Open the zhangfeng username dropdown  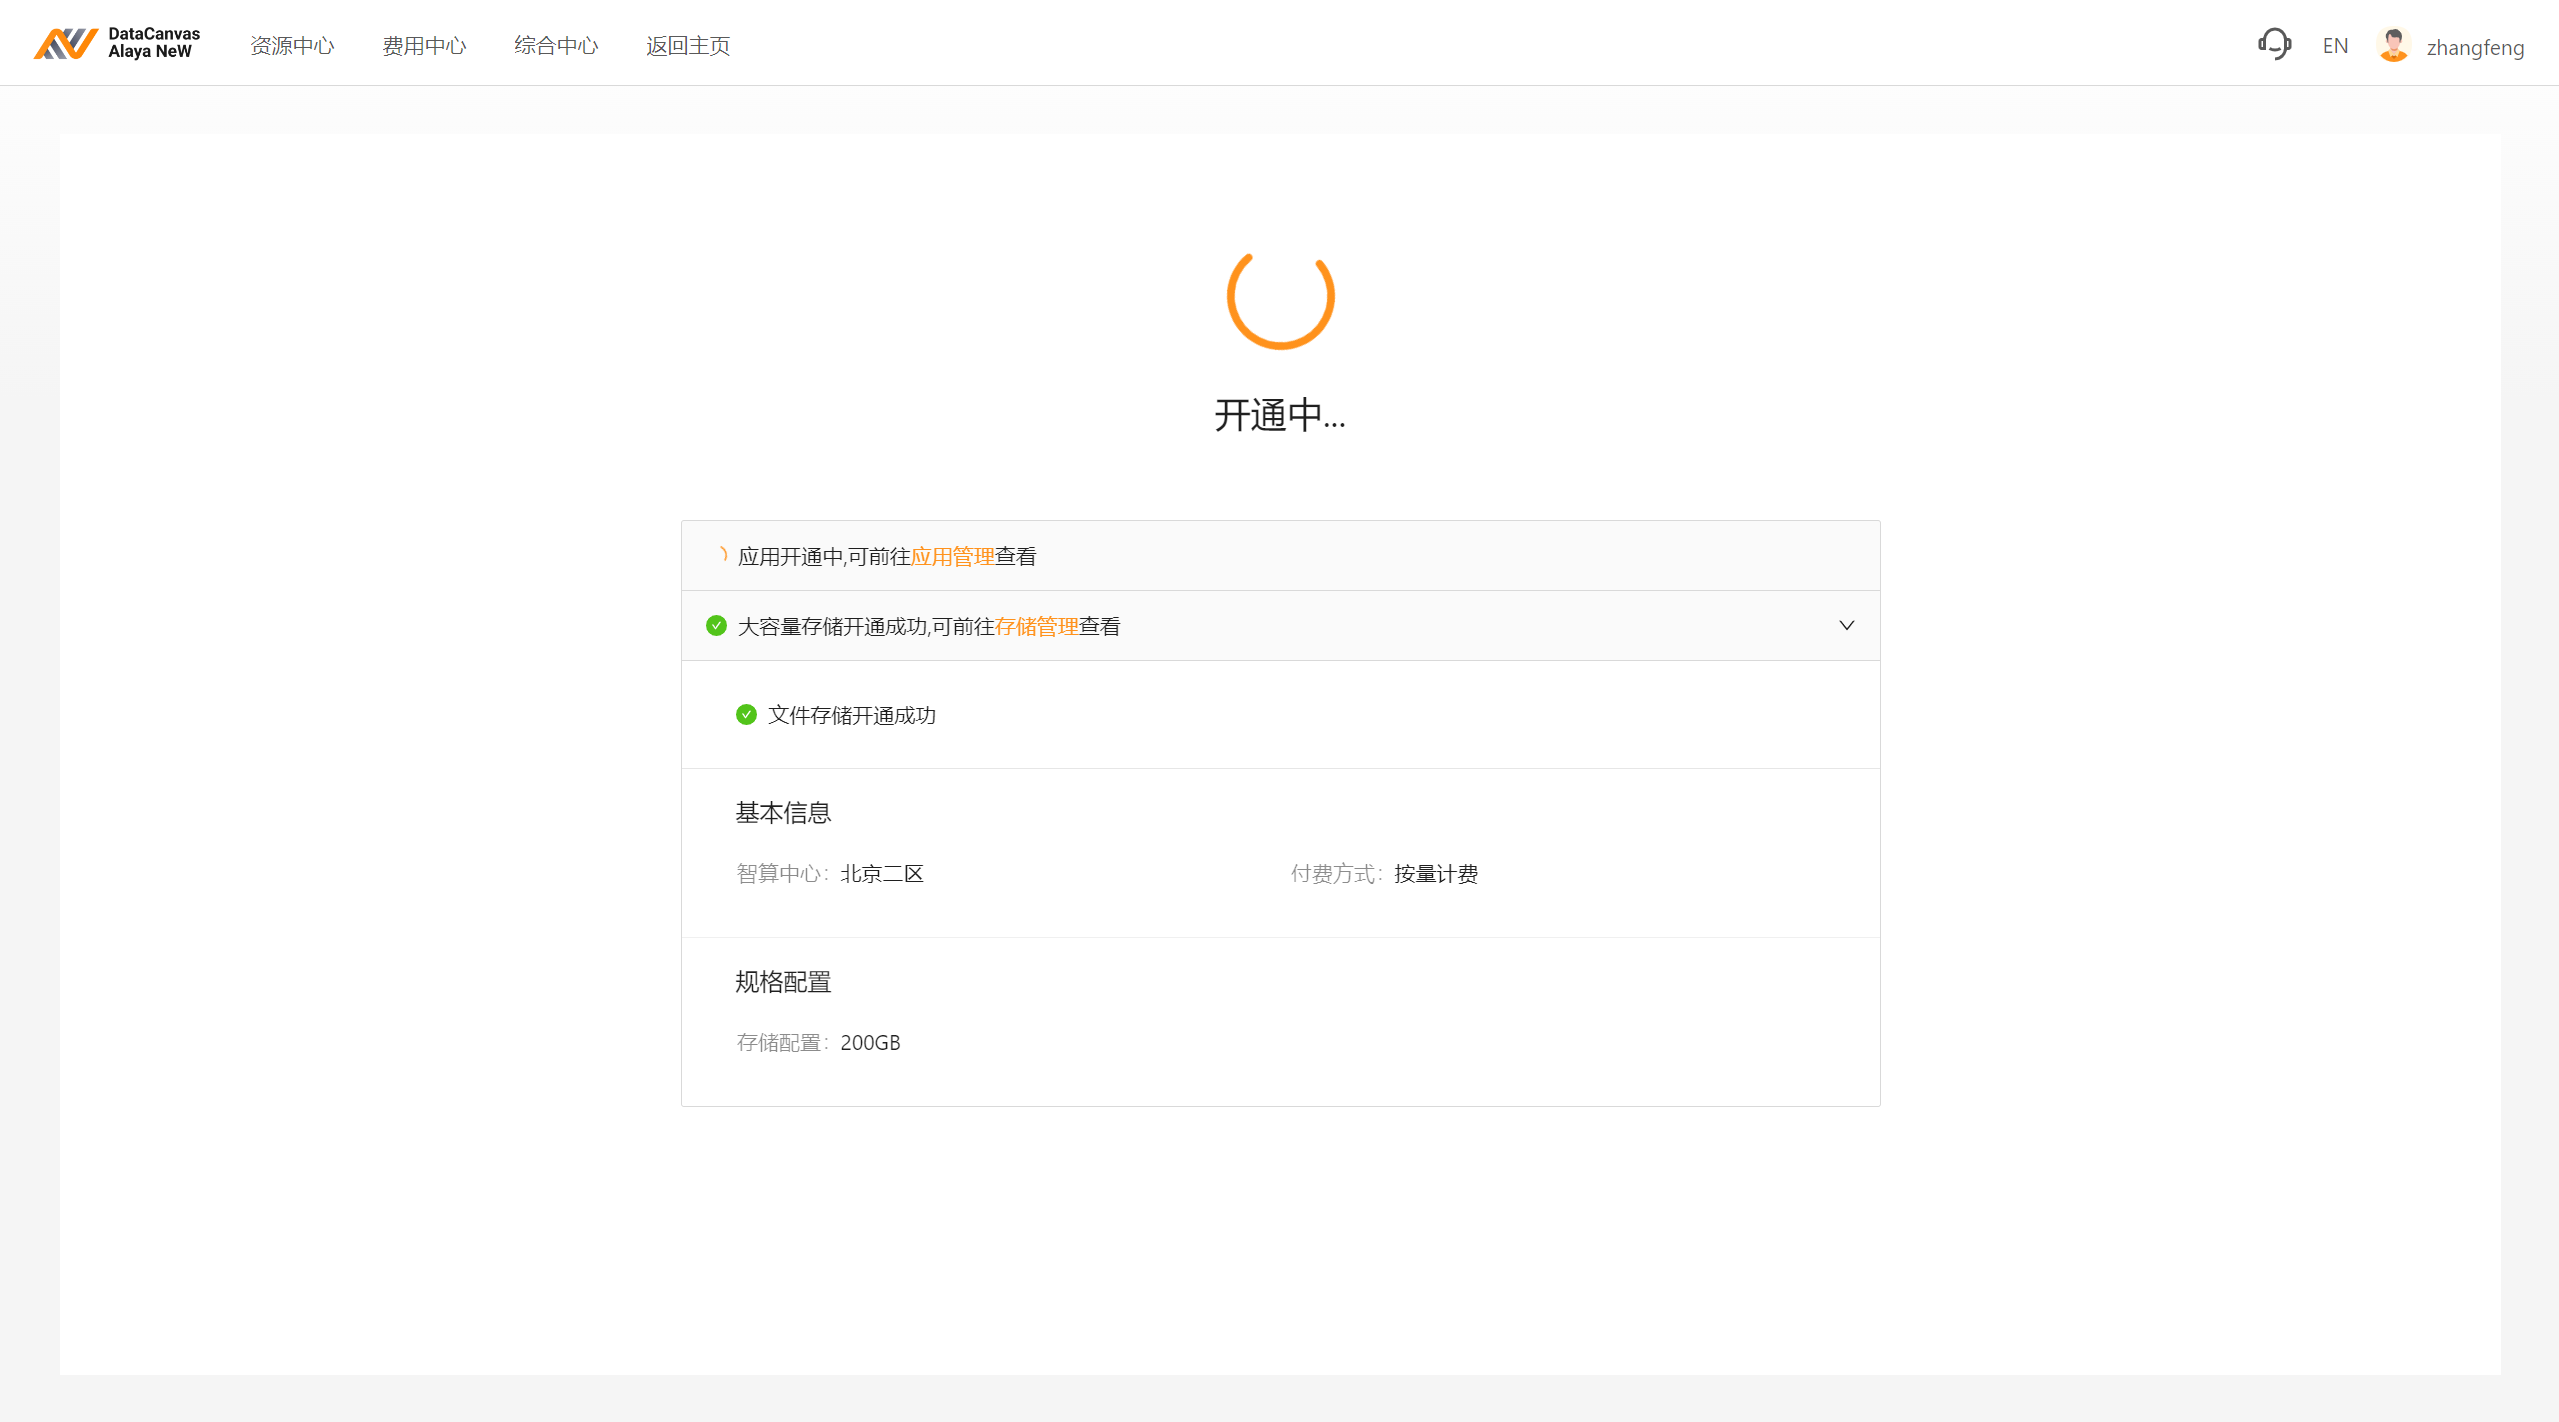(x=2475, y=47)
